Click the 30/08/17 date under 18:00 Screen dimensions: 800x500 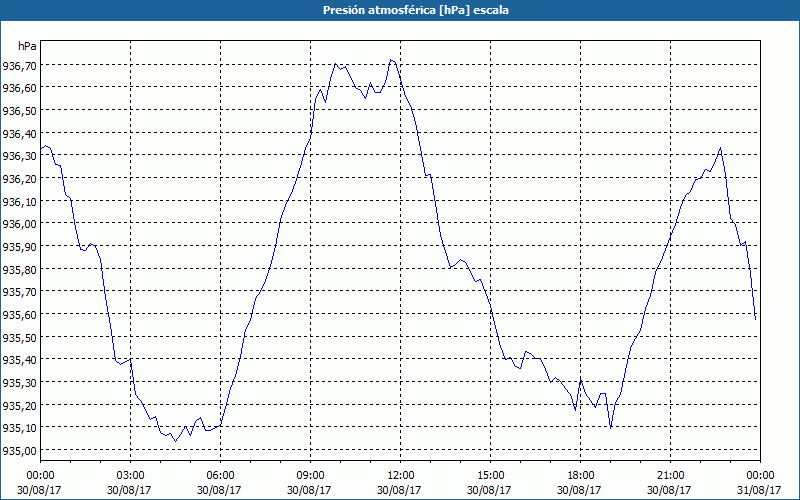580,490
